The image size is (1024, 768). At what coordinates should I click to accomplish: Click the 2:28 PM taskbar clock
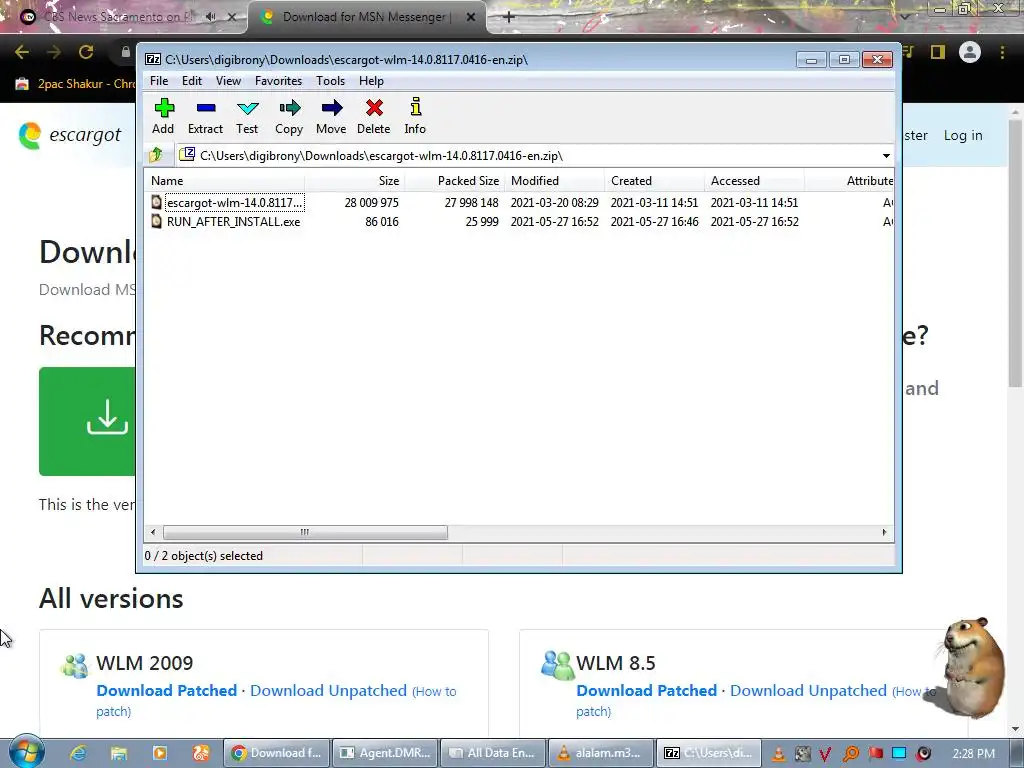click(974, 754)
